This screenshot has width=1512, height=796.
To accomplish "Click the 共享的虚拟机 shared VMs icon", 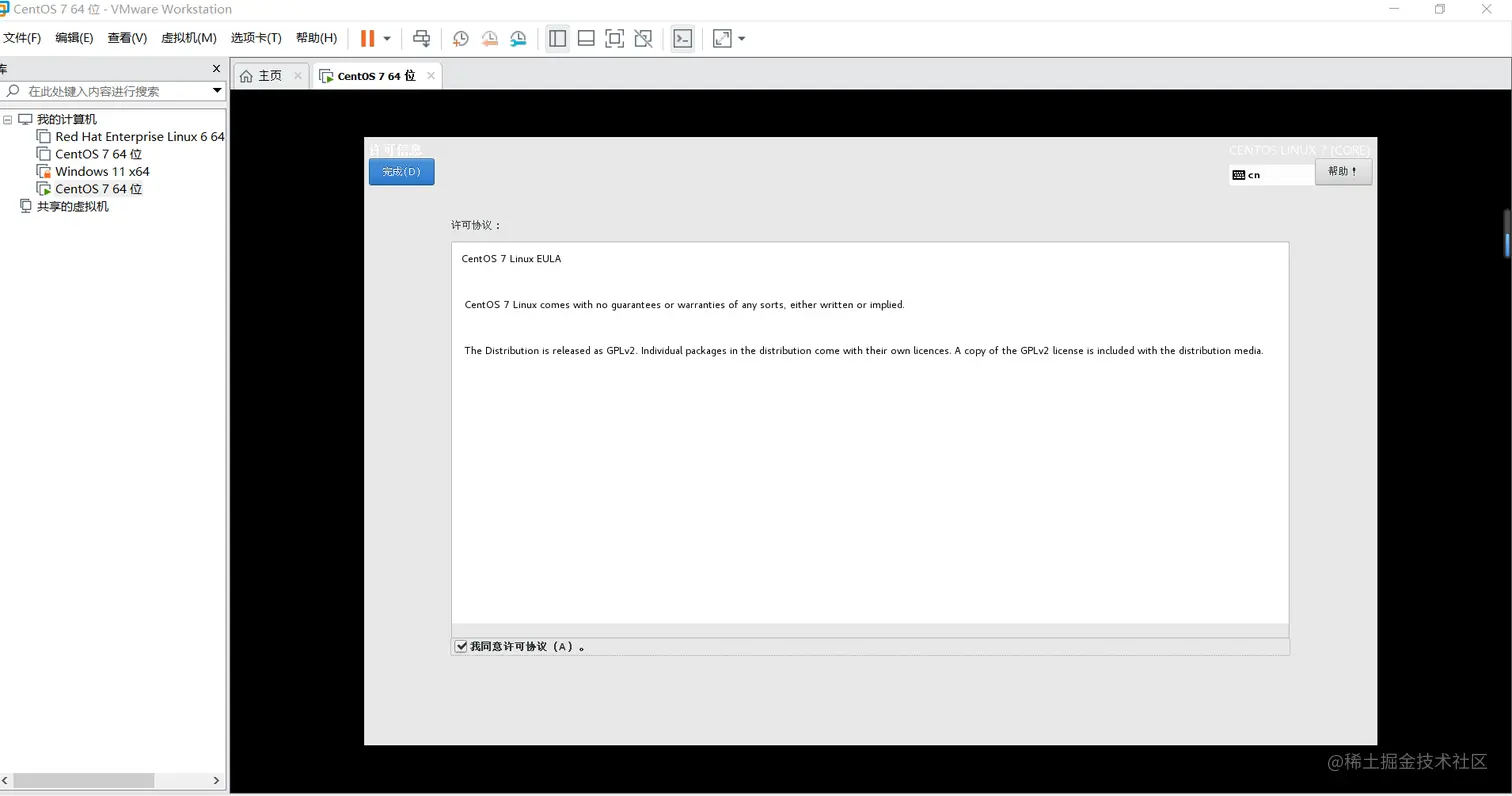I will pyautogui.click(x=25, y=206).
